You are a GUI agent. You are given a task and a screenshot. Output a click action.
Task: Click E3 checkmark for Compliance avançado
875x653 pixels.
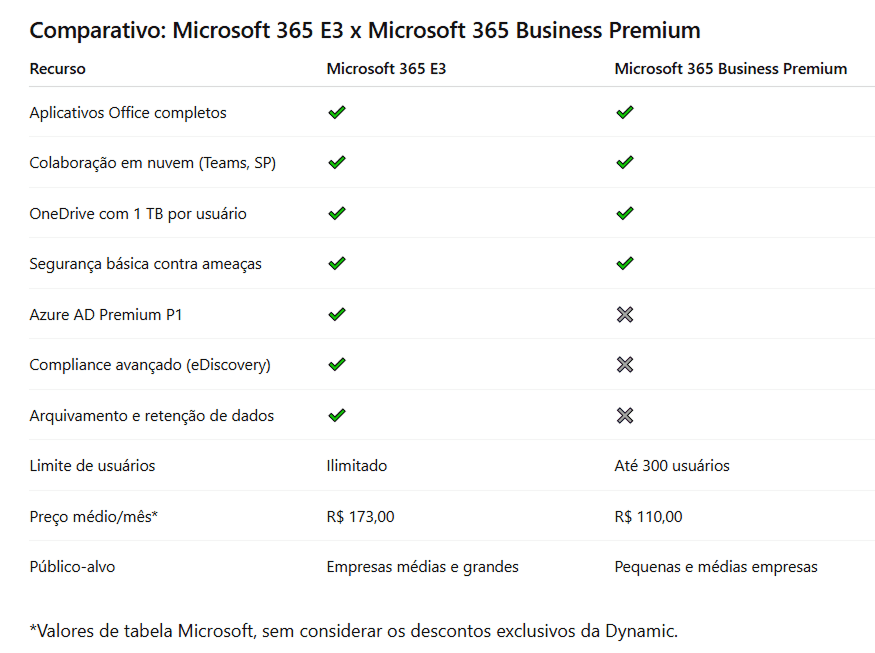337,364
